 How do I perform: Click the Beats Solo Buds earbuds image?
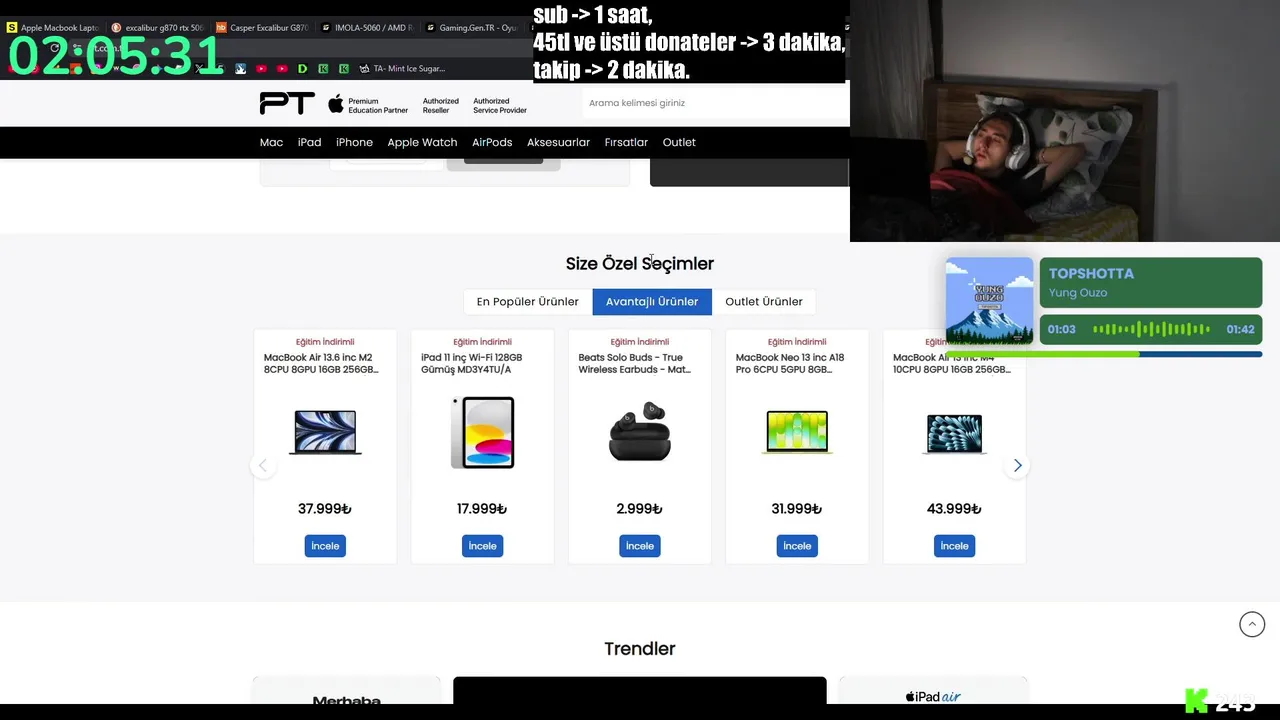[640, 431]
